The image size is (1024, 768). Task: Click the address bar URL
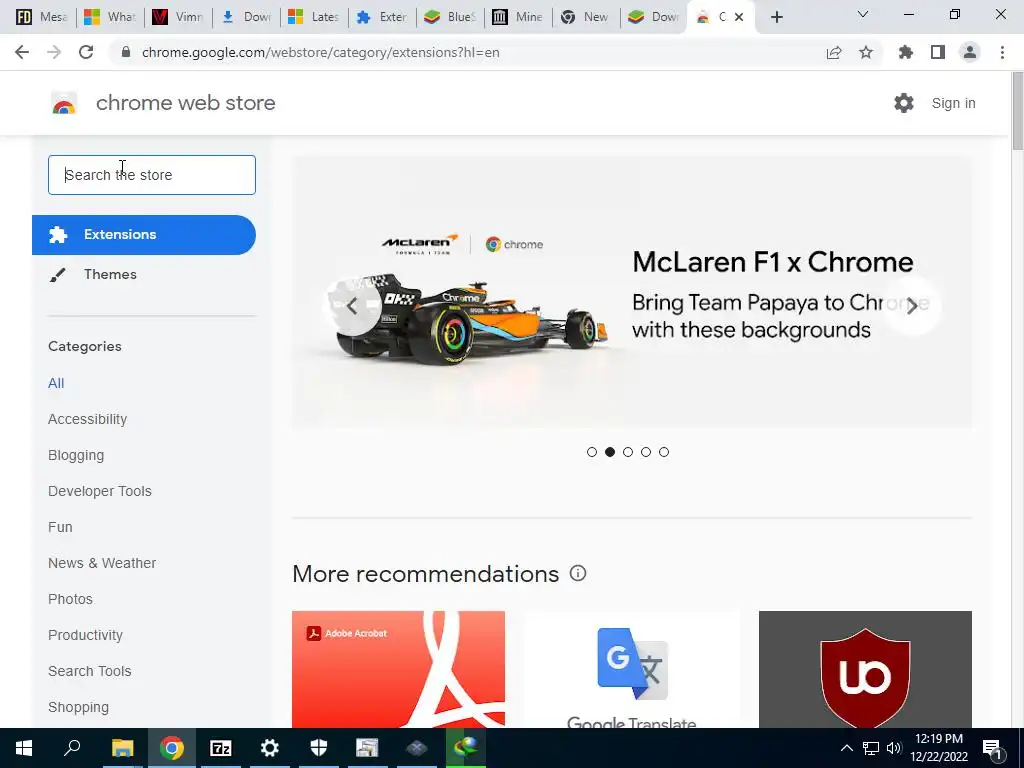[320, 52]
